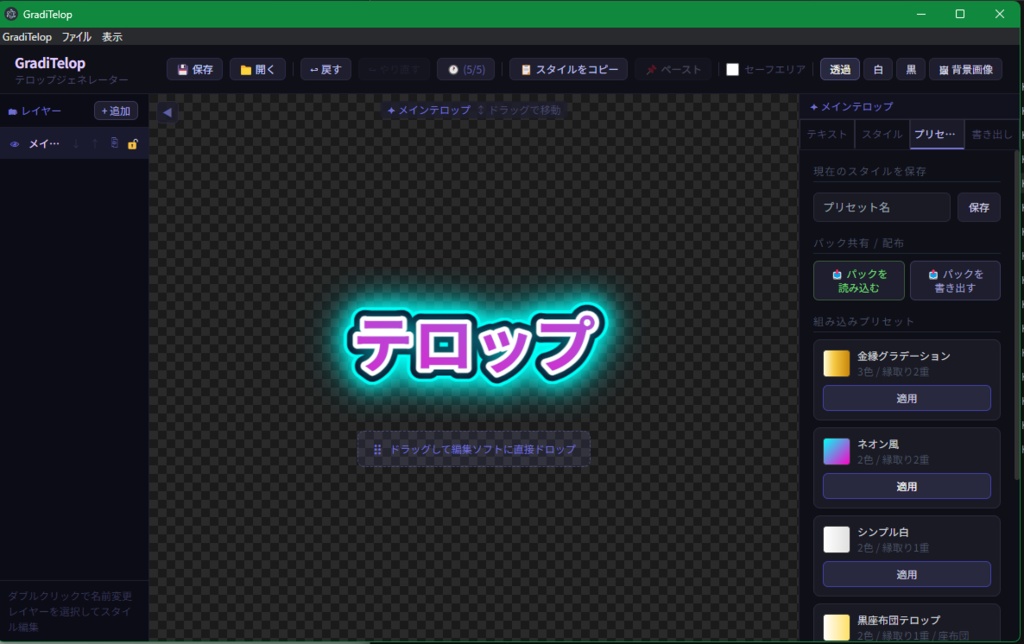This screenshot has height=644, width=1024.
Task: Toggle visibility eye of メイン layer
Action: [14, 144]
